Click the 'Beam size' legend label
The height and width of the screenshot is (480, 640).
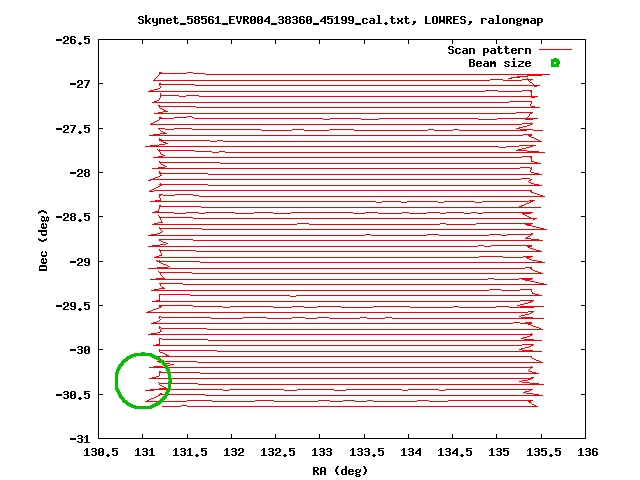[x=500, y=63]
